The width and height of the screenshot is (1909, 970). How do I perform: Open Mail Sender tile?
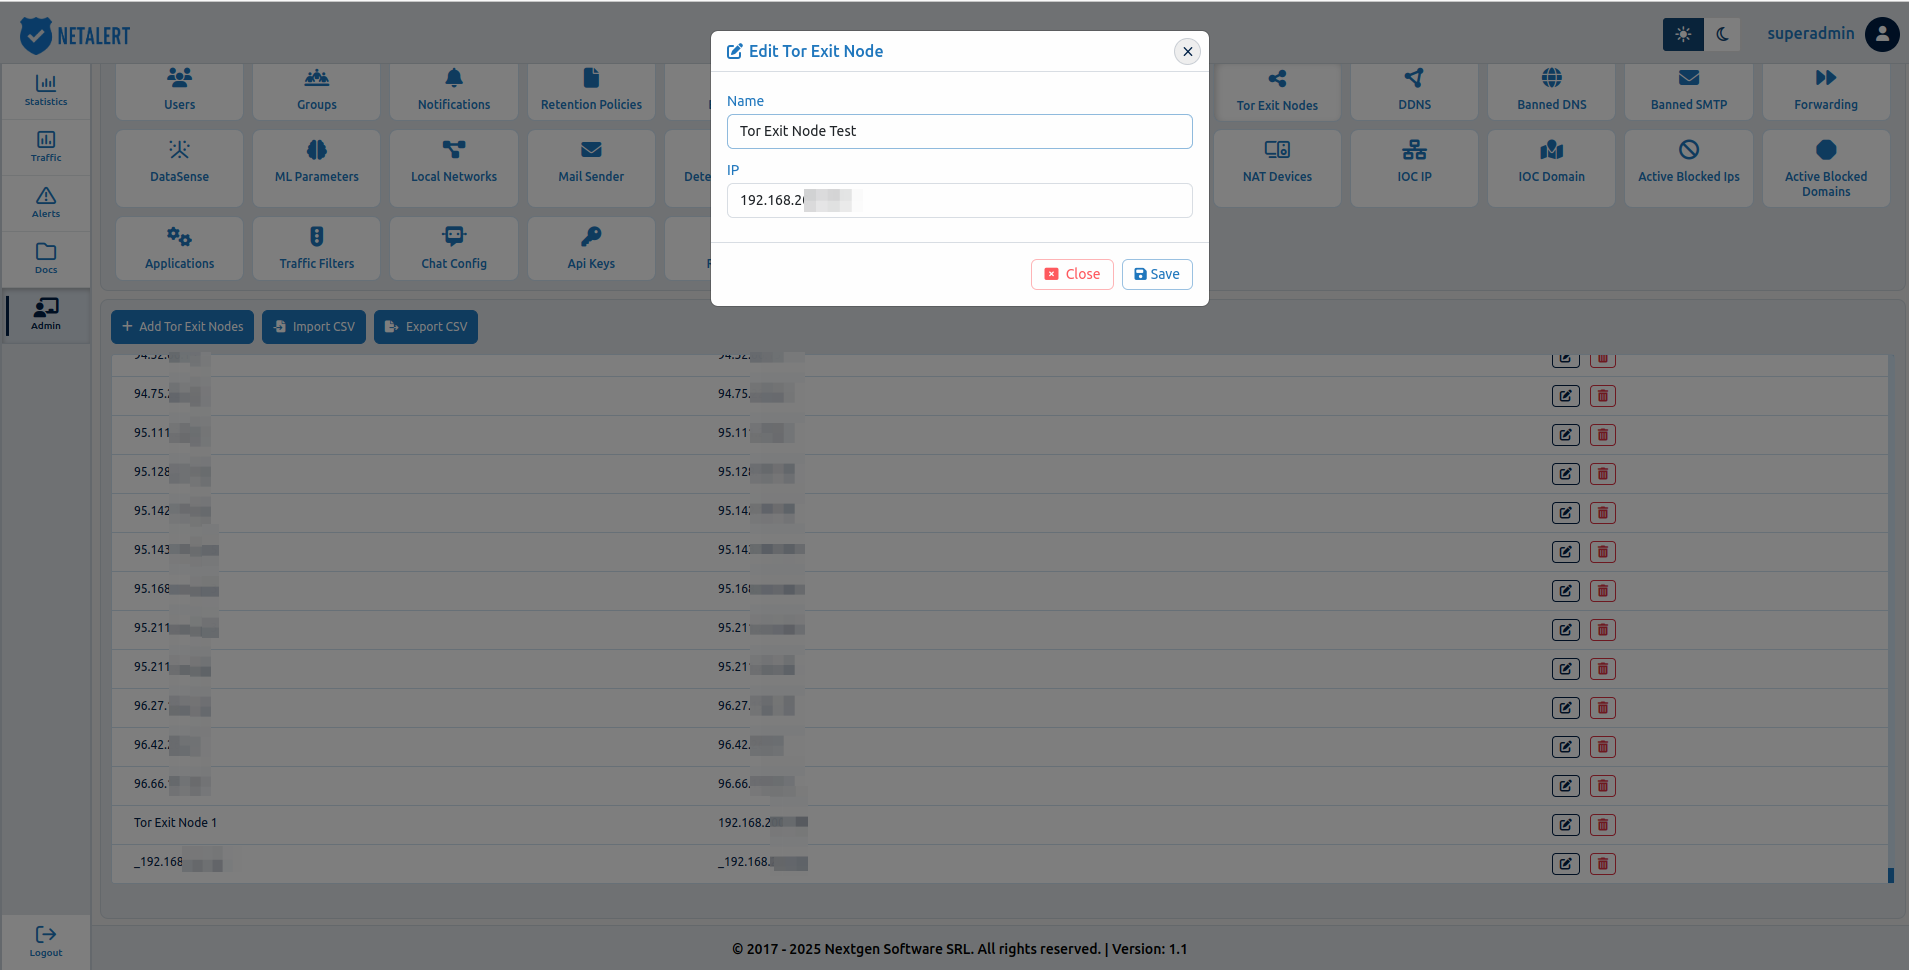591,168
